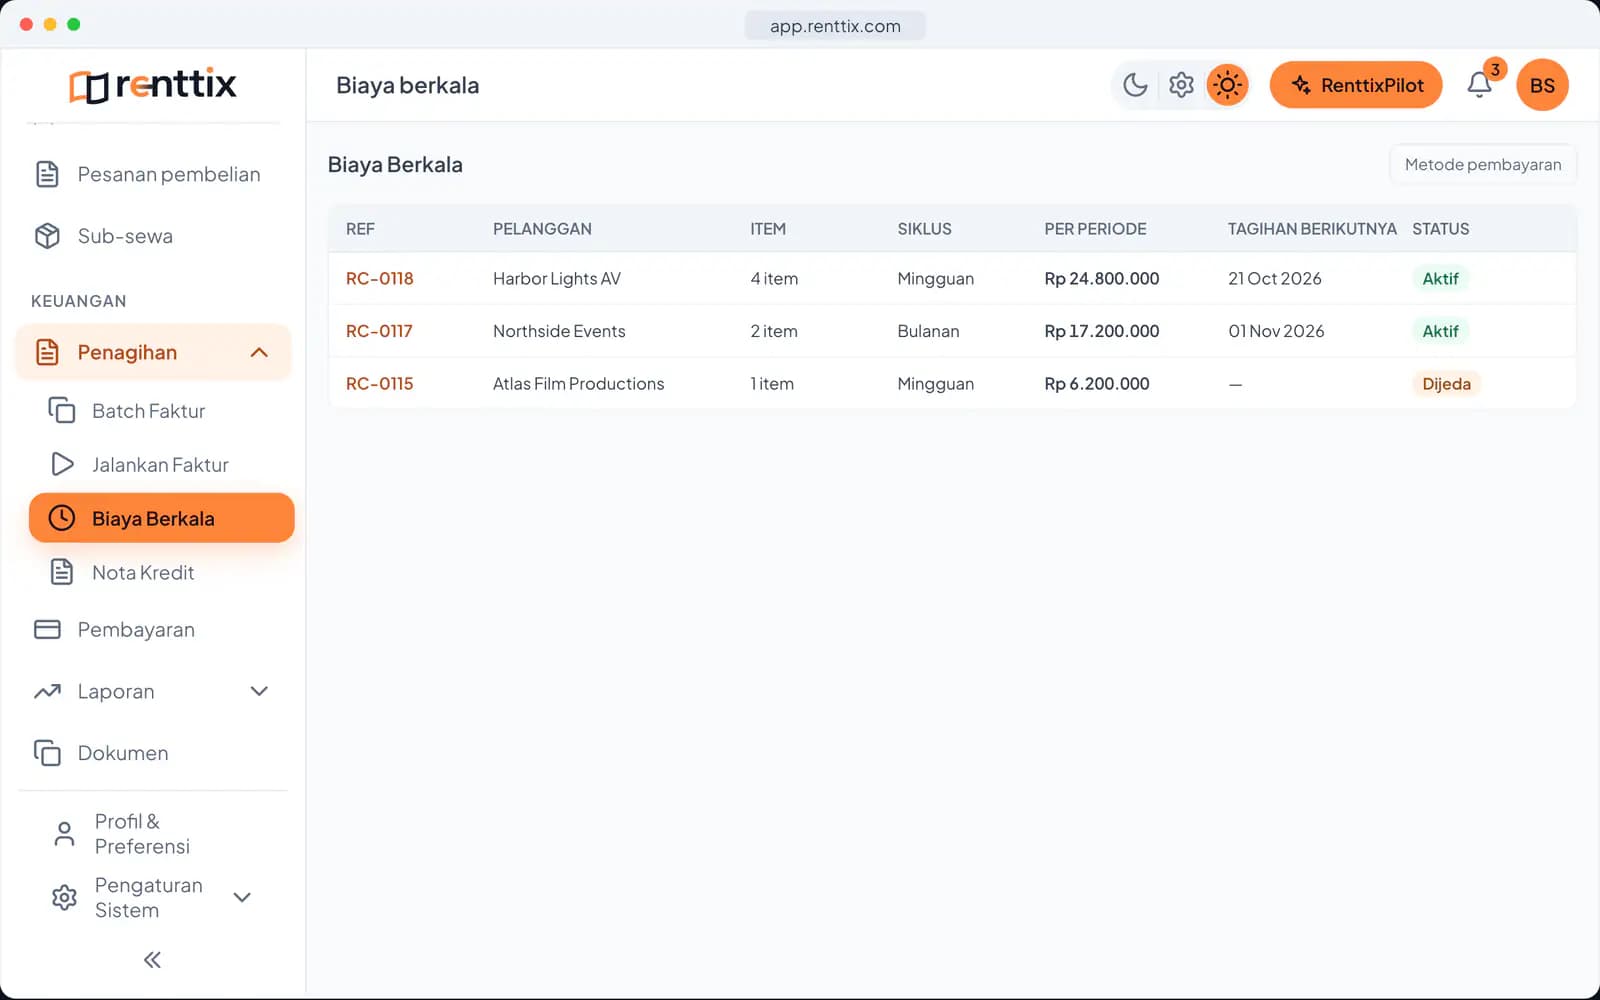Select Biaya Berkala clock icon
This screenshot has height=1000, width=1600.
[62, 518]
